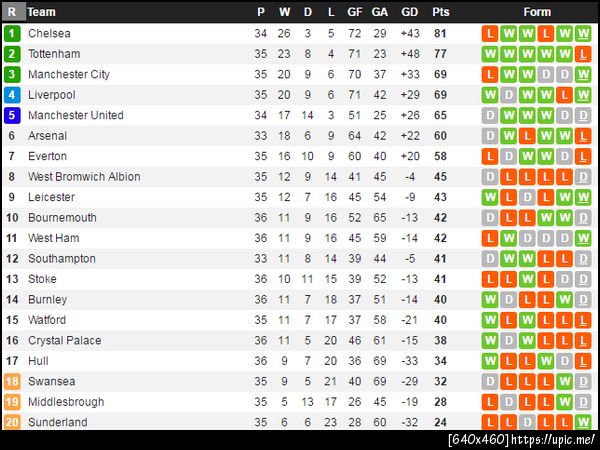Click the Crystal Palace team name
This screenshot has height=450, width=600.
(x=64, y=340)
